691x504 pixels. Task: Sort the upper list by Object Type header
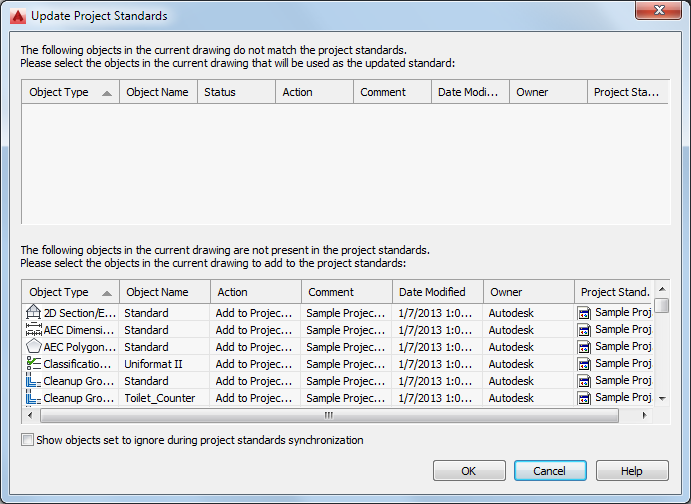70,92
